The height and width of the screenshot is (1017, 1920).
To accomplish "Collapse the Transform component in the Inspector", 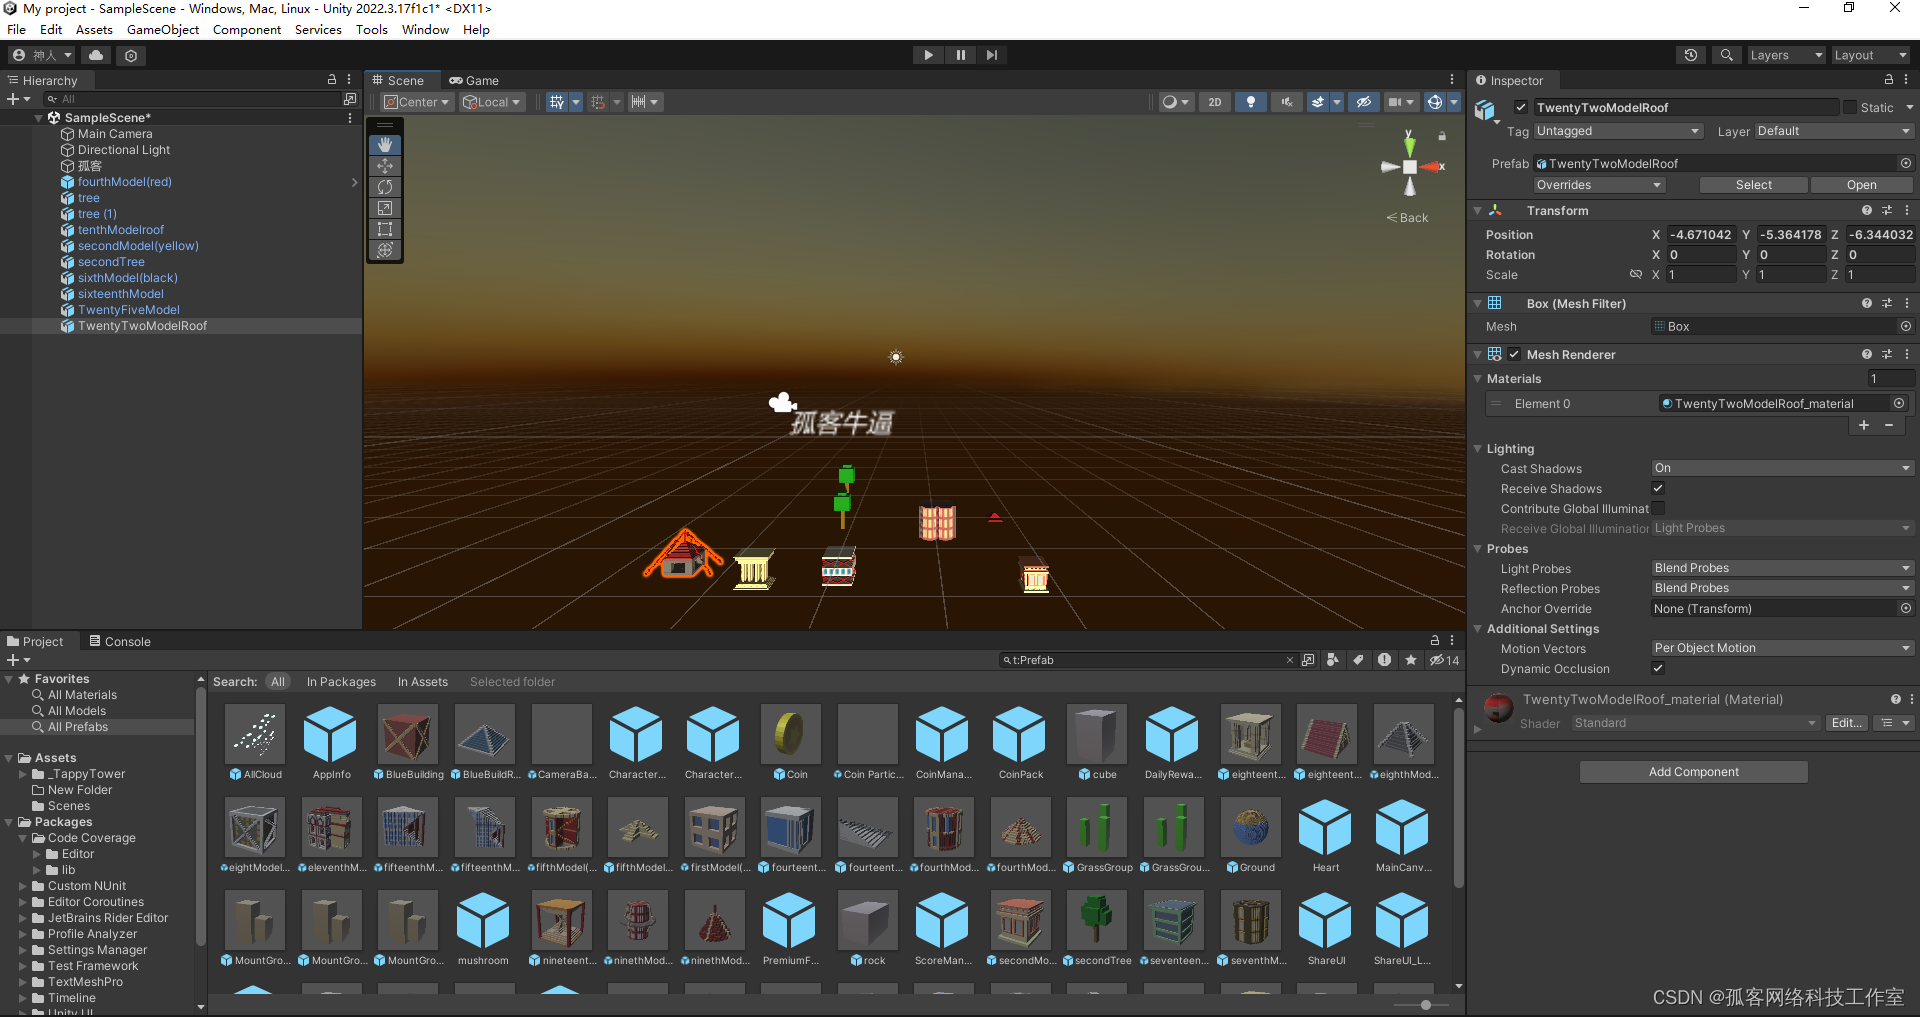I will click(x=1480, y=210).
